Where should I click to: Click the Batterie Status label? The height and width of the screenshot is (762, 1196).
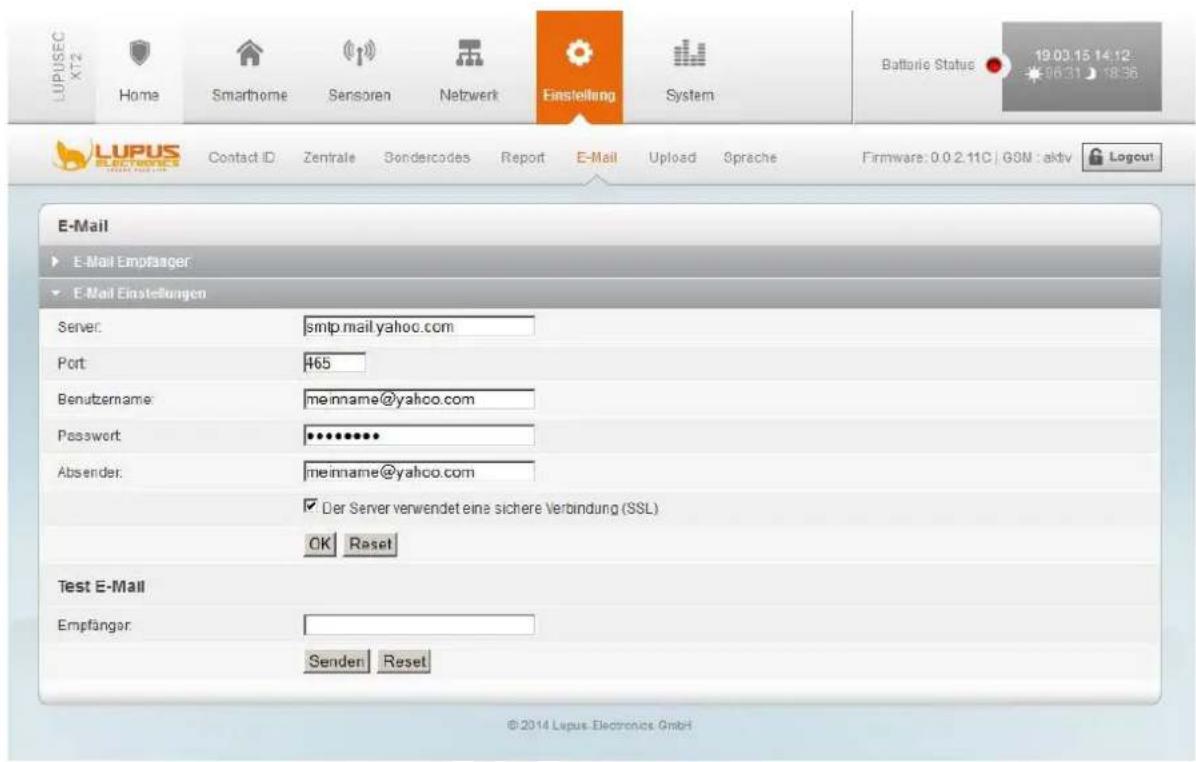coord(928,65)
